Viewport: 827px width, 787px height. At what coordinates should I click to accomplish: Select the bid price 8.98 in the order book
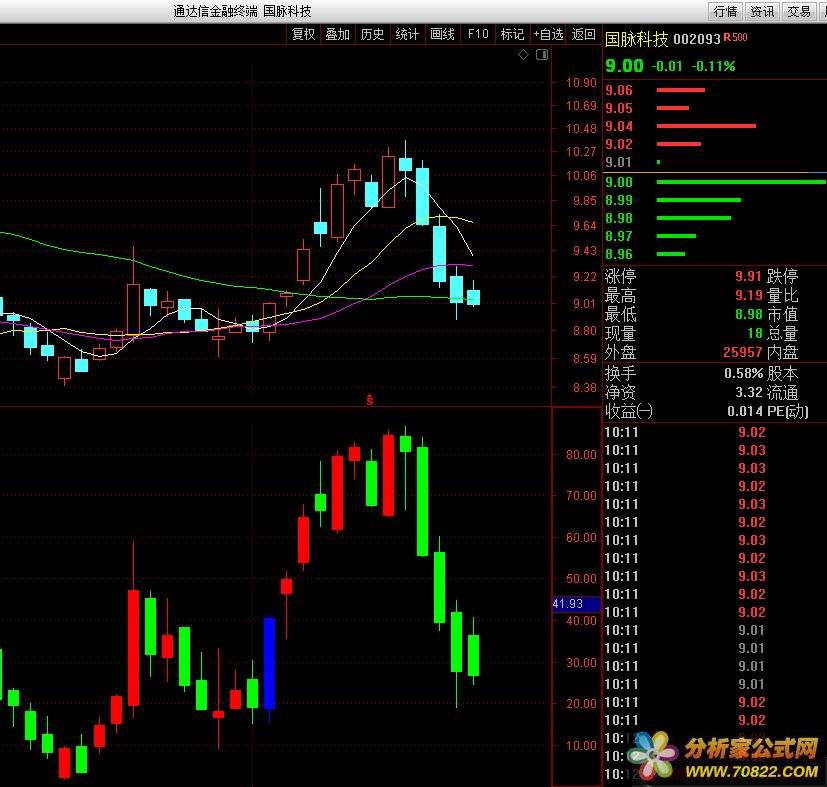coord(714,218)
